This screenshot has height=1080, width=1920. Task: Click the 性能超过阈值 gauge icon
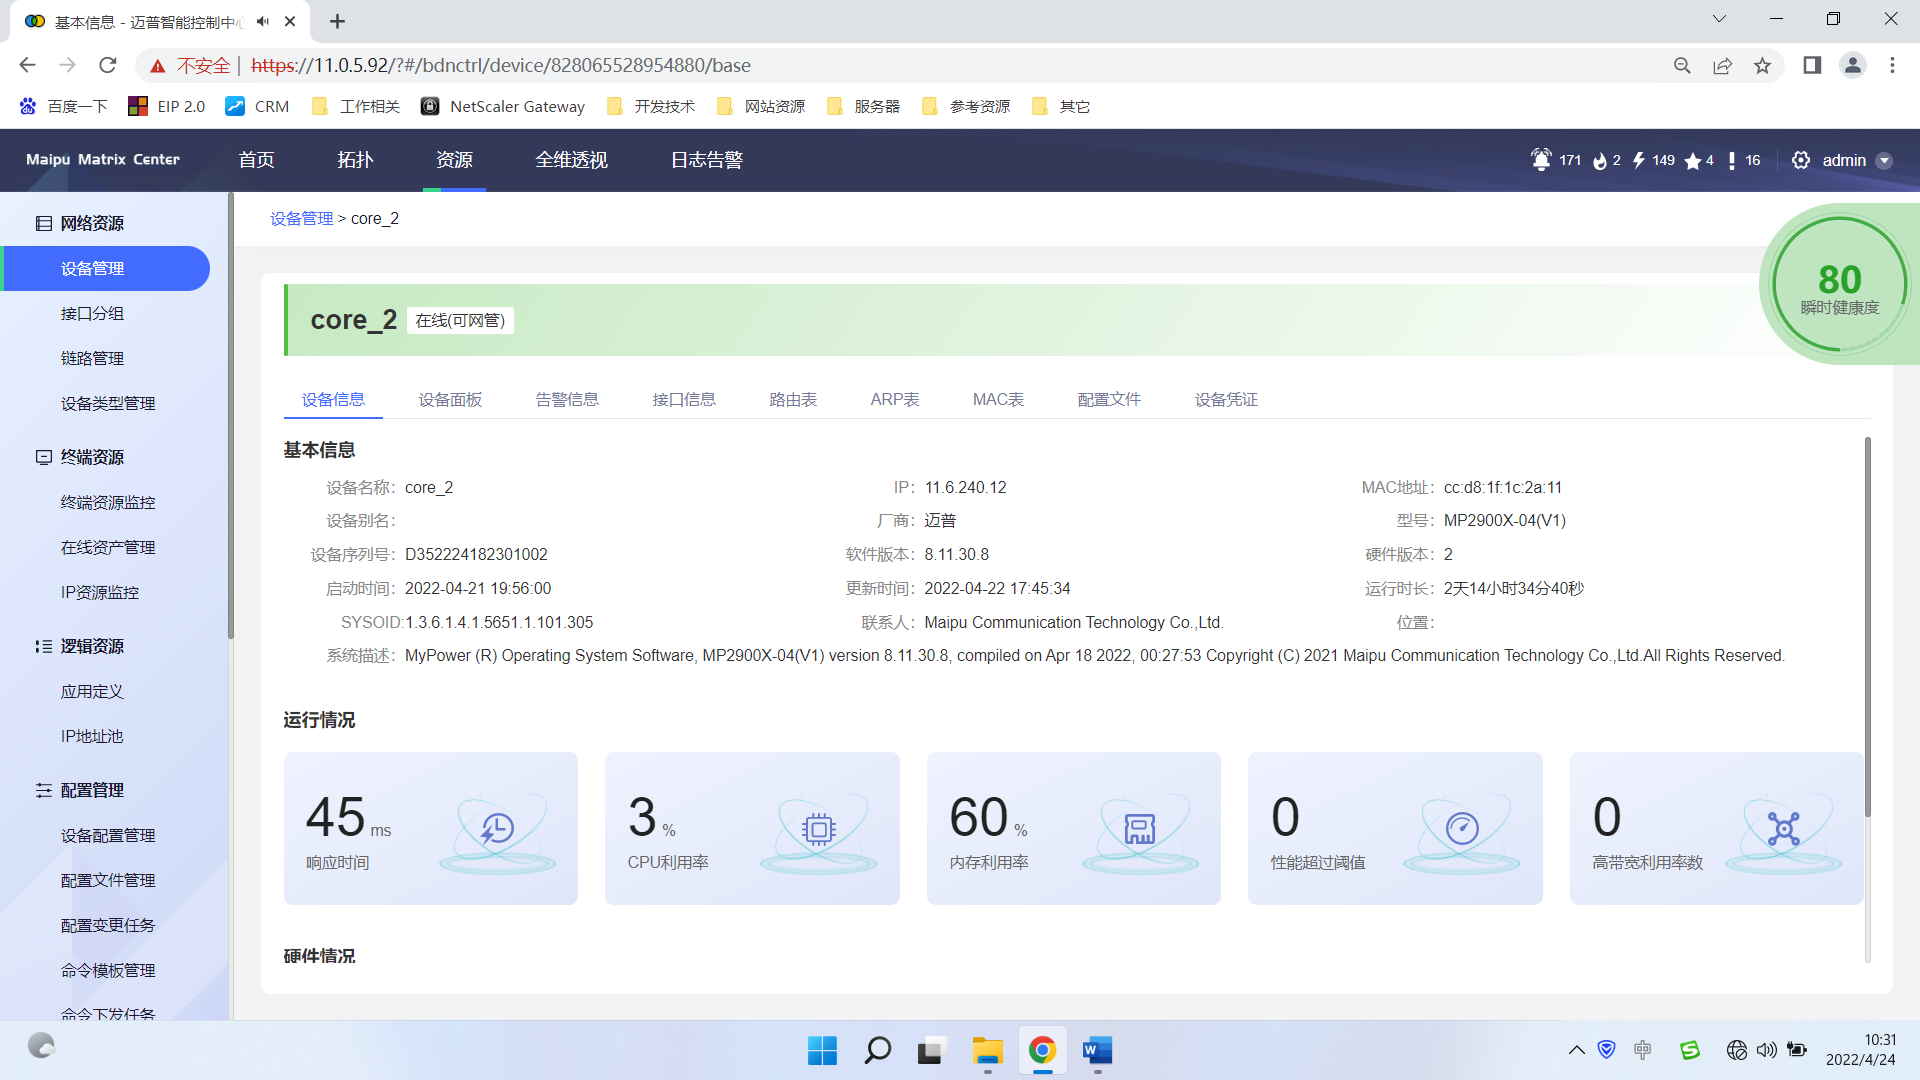1462,828
